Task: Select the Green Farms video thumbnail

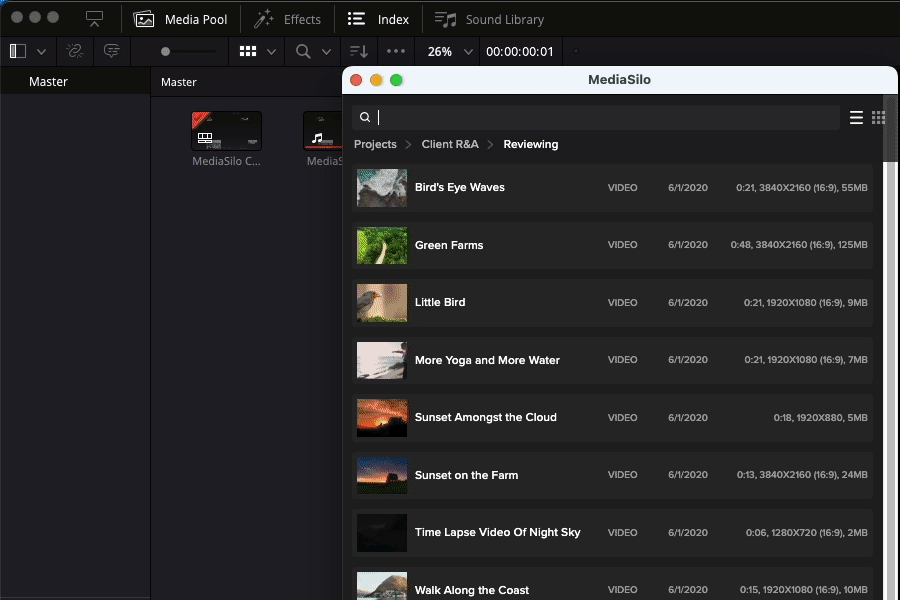Action: coord(381,244)
